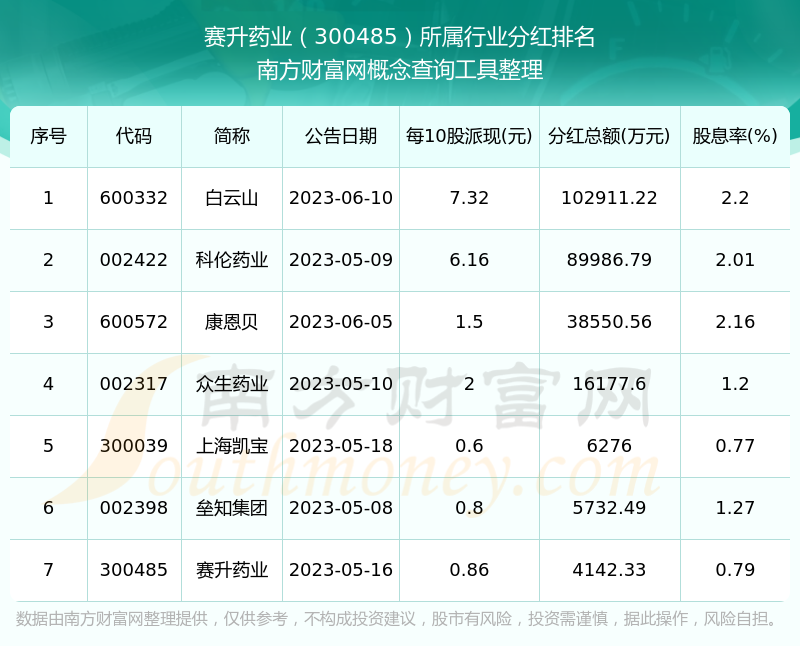Click dividend yield 0.79

[735, 570]
